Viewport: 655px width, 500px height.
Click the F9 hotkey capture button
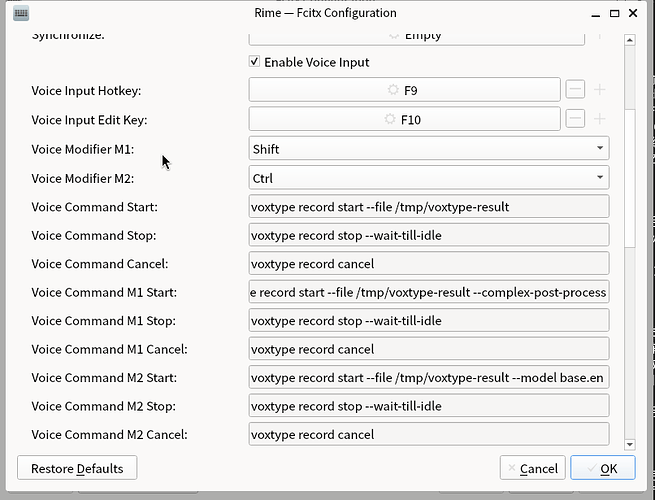click(404, 90)
